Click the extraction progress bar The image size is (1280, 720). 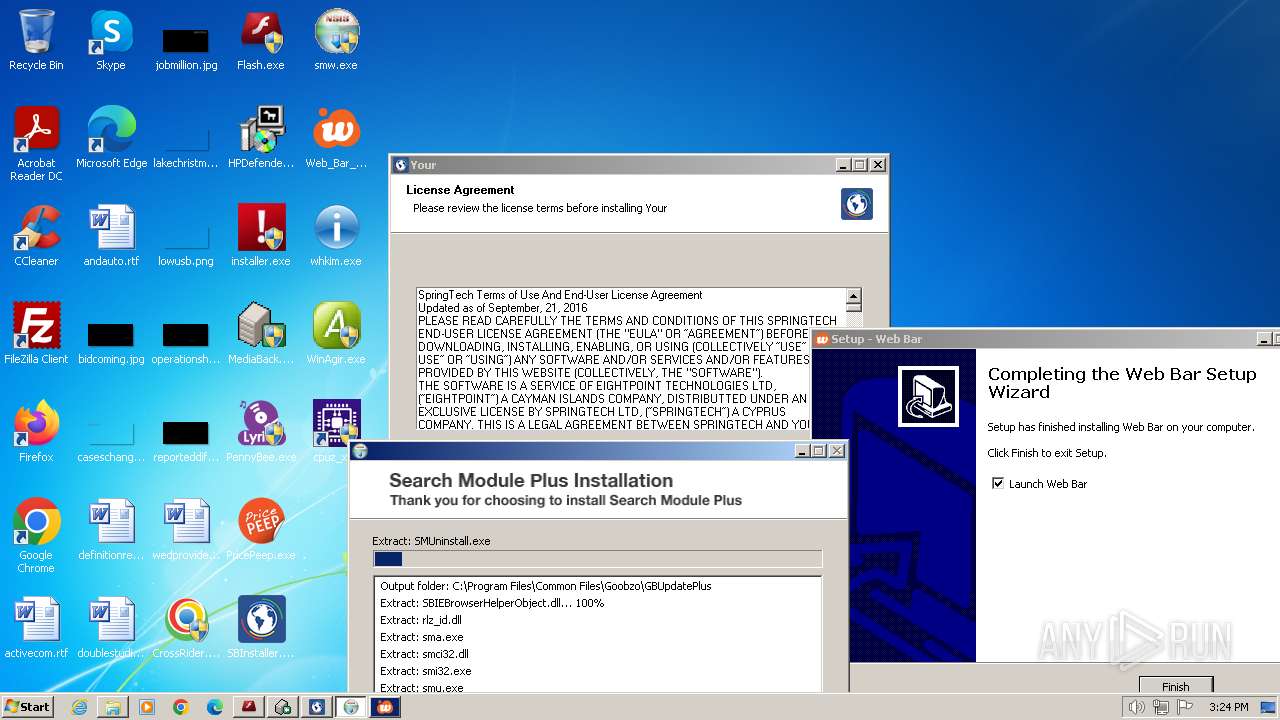pyautogui.click(x=598, y=559)
